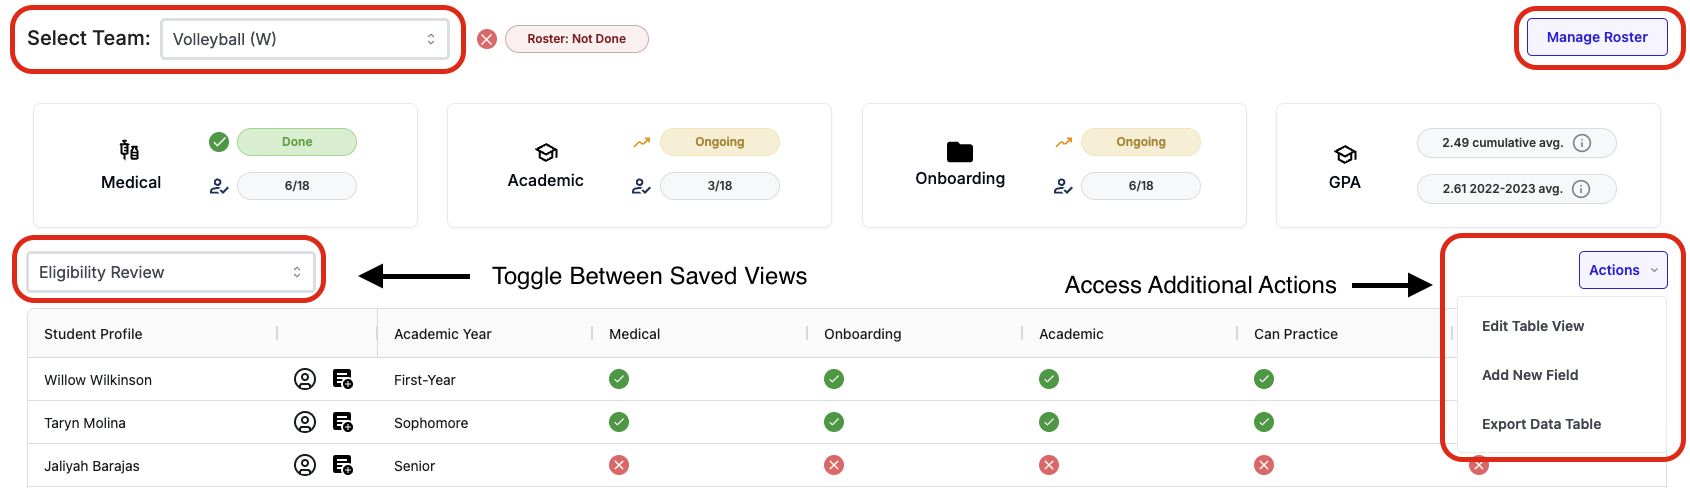Click the Academic Ongoing status pill
The width and height of the screenshot is (1690, 488).
point(720,142)
